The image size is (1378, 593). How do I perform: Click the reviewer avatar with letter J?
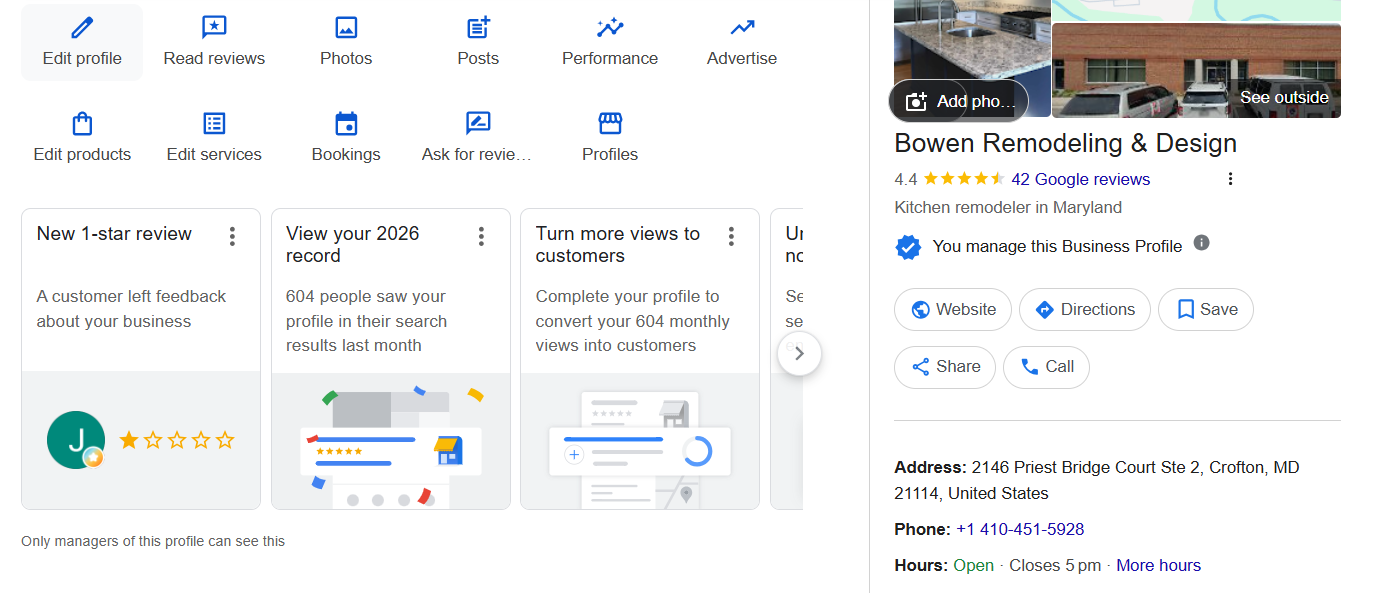(76, 440)
